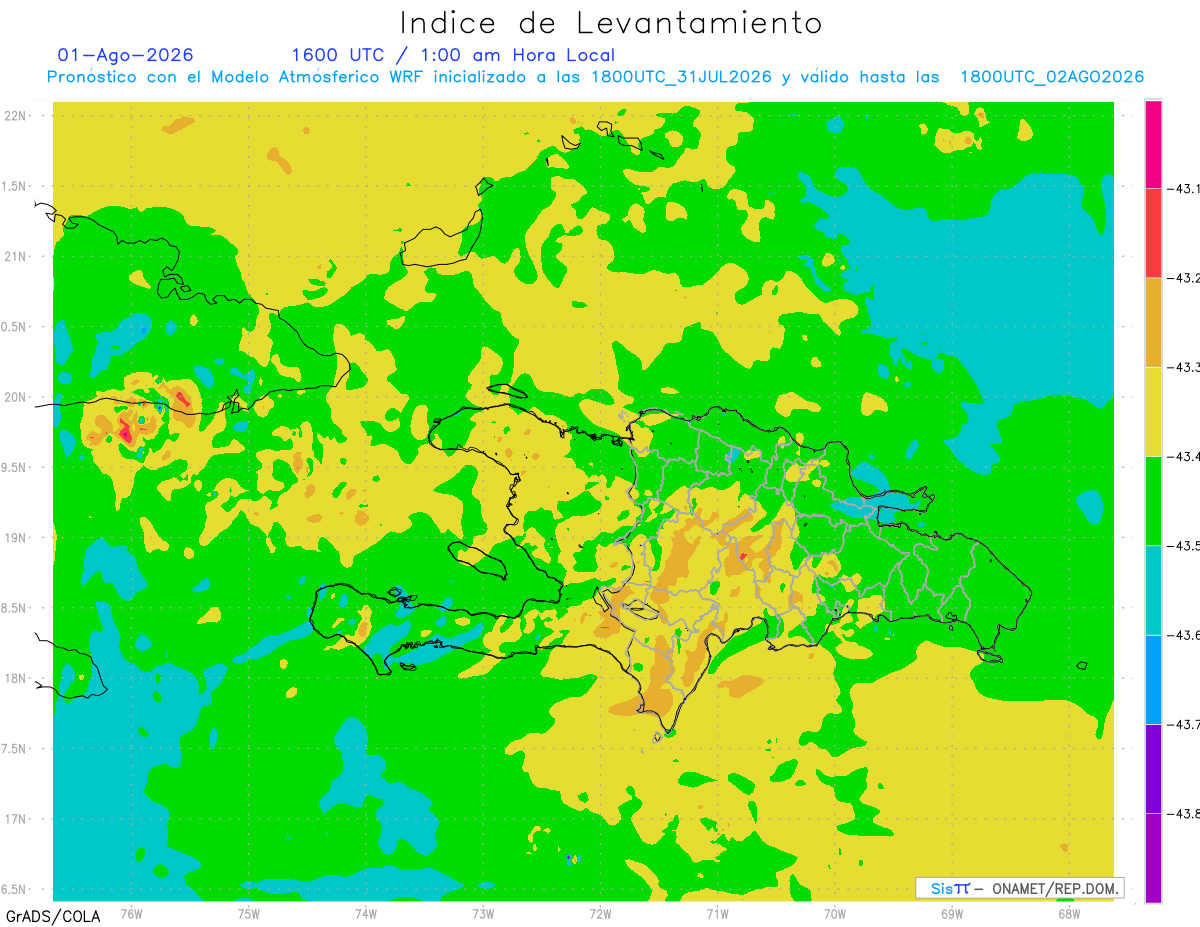This screenshot has width=1200, height=927.
Task: Select the green color bar segment
Action: (x=1153, y=500)
